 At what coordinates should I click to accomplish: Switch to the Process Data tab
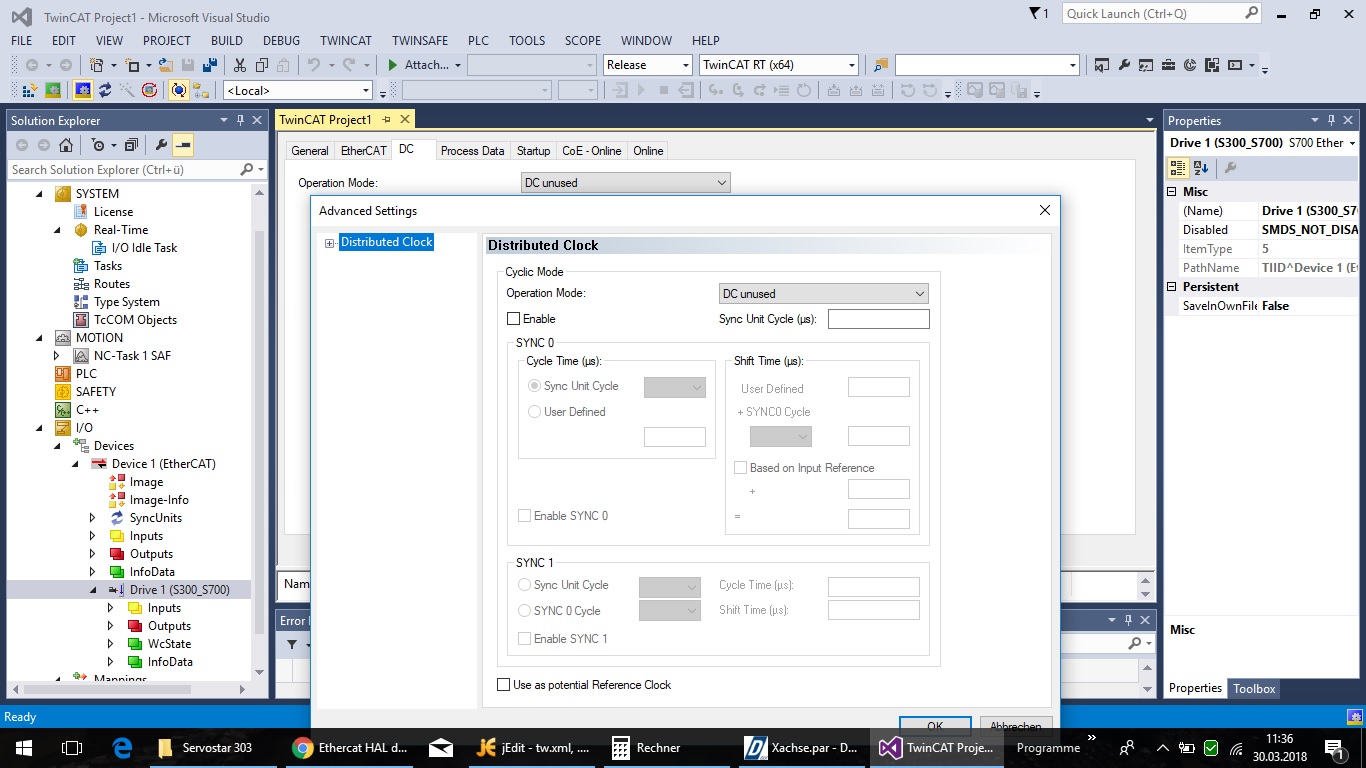click(472, 151)
